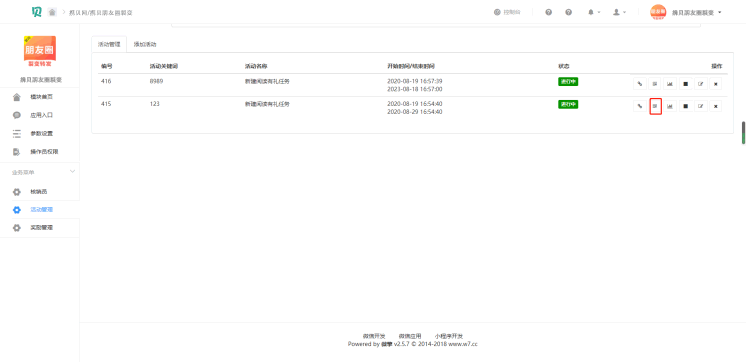The image size is (746, 362).
Task: Switch to the 添加活动 tab
Action: coord(145,44)
